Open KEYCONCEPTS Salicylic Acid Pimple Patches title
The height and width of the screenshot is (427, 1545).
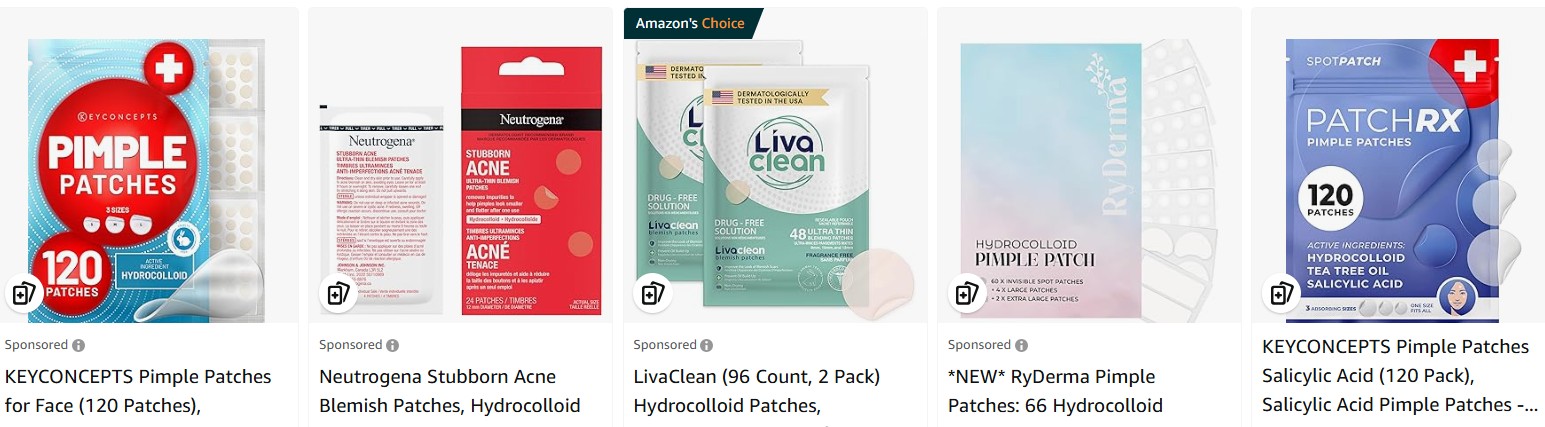click(x=1397, y=375)
